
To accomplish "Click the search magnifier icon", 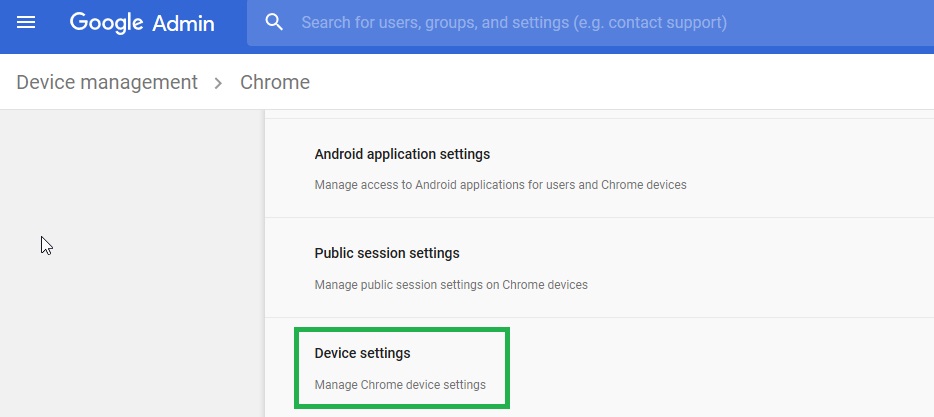I will click(x=274, y=23).
